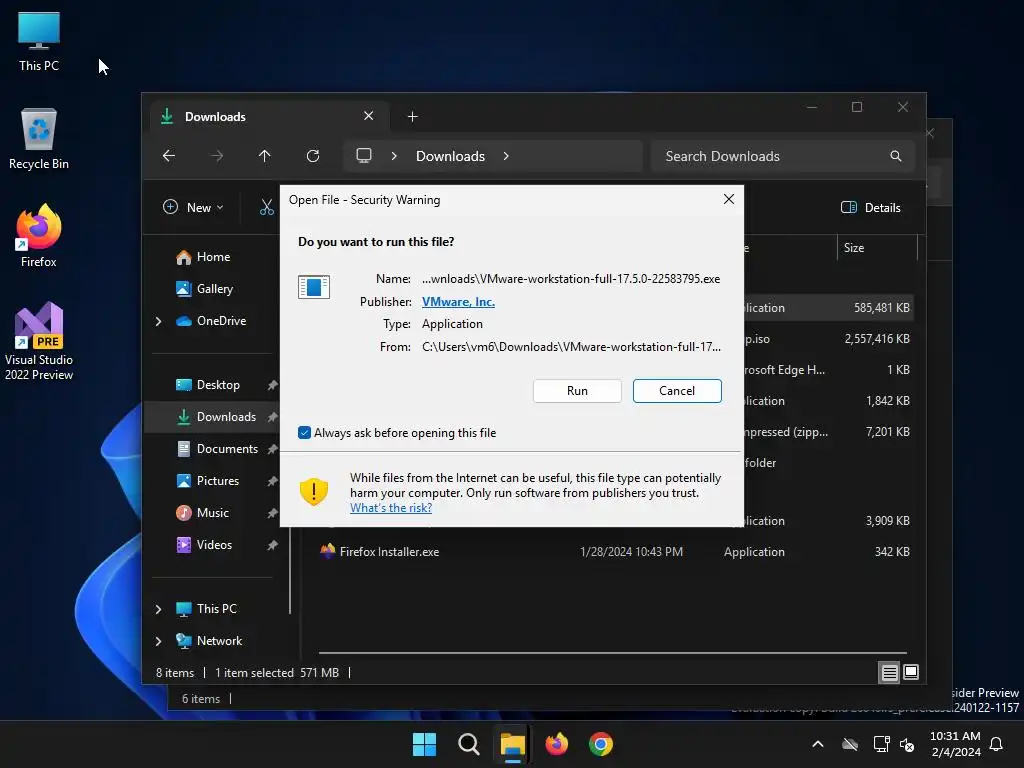
Task: Open the Windows Start menu
Action: [424, 744]
